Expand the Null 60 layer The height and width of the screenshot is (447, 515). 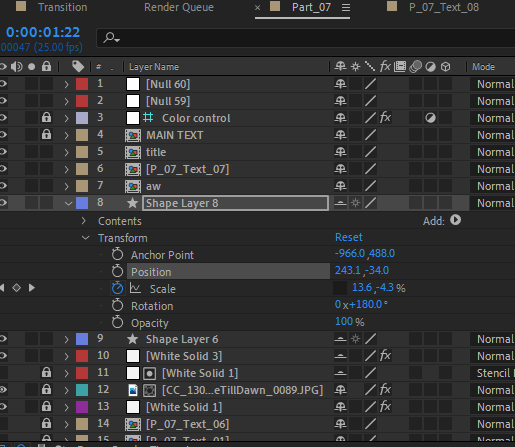[x=66, y=84]
